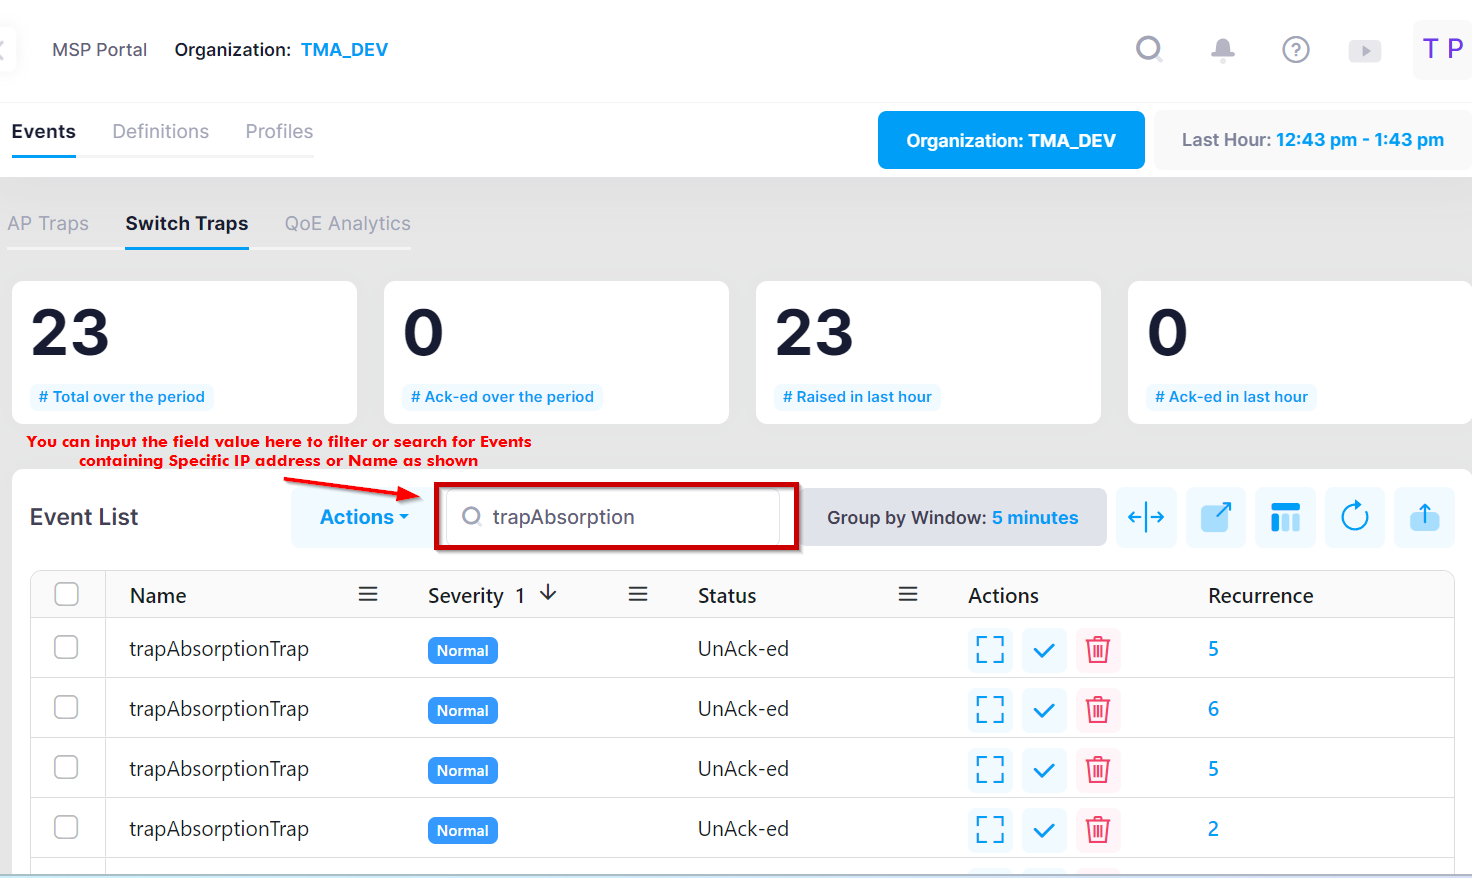Export events using the upload icon
Image resolution: width=1472 pixels, height=878 pixels.
click(x=1424, y=517)
